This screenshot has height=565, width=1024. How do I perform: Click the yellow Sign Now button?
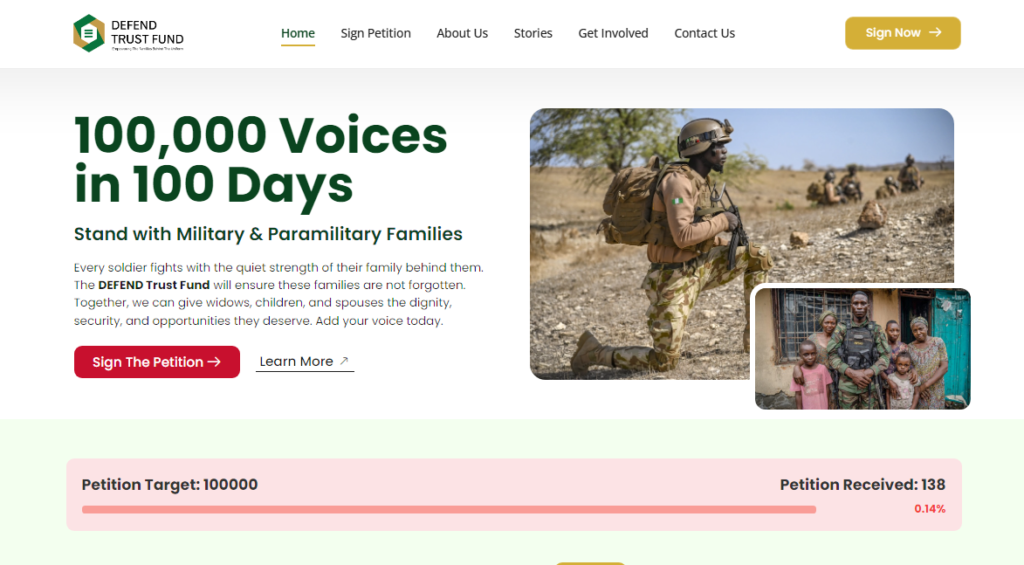tap(903, 33)
